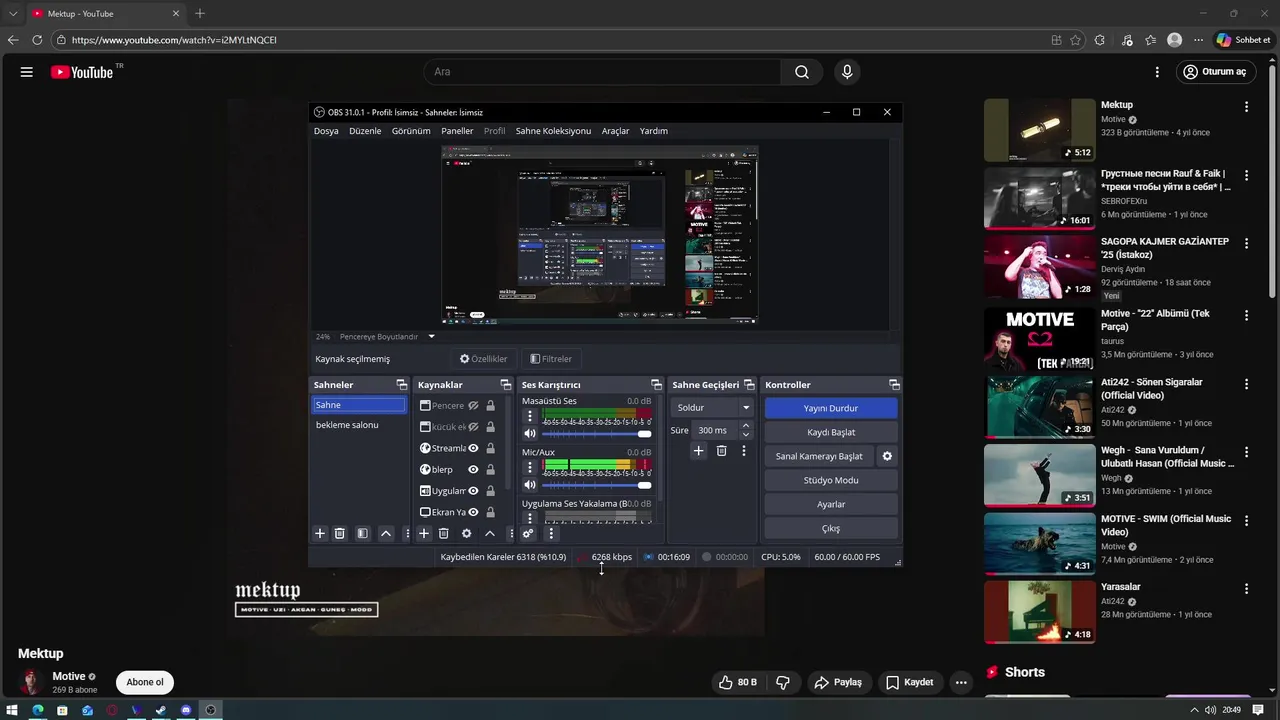Increase transition duration with up arrow
This screenshot has width=1280, height=720.
coord(745,426)
